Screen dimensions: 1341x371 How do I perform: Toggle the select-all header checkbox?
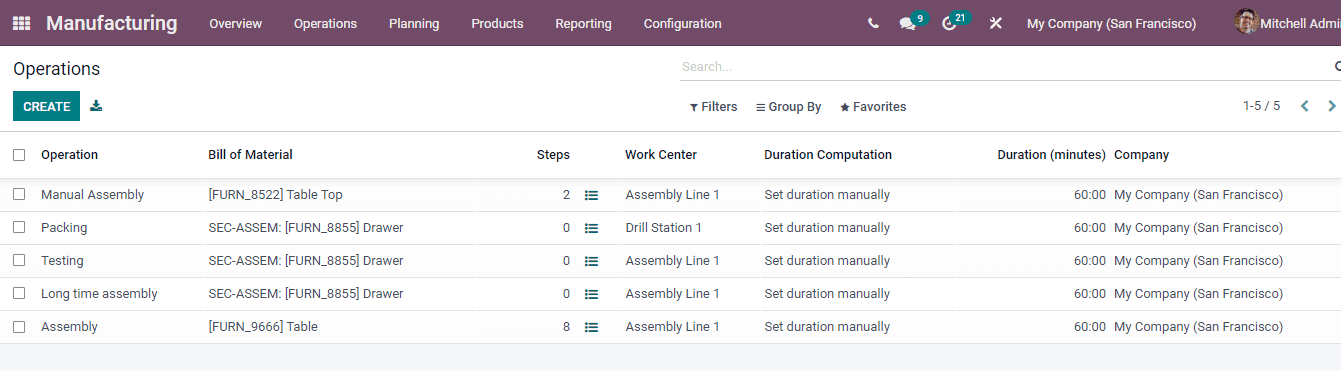click(19, 155)
